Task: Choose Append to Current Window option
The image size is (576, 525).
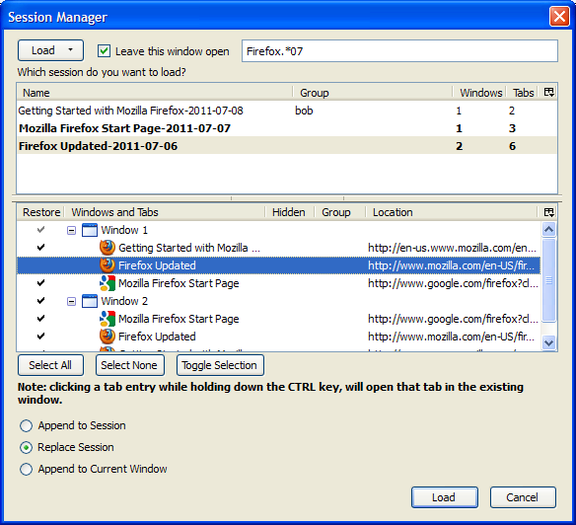Action: coord(26,469)
